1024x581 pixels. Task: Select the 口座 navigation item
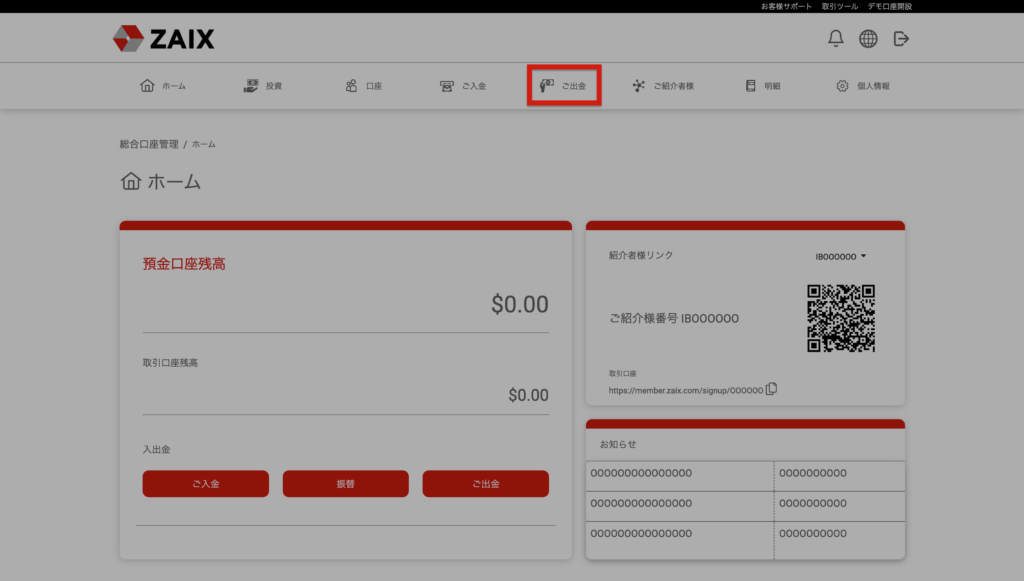click(x=363, y=86)
